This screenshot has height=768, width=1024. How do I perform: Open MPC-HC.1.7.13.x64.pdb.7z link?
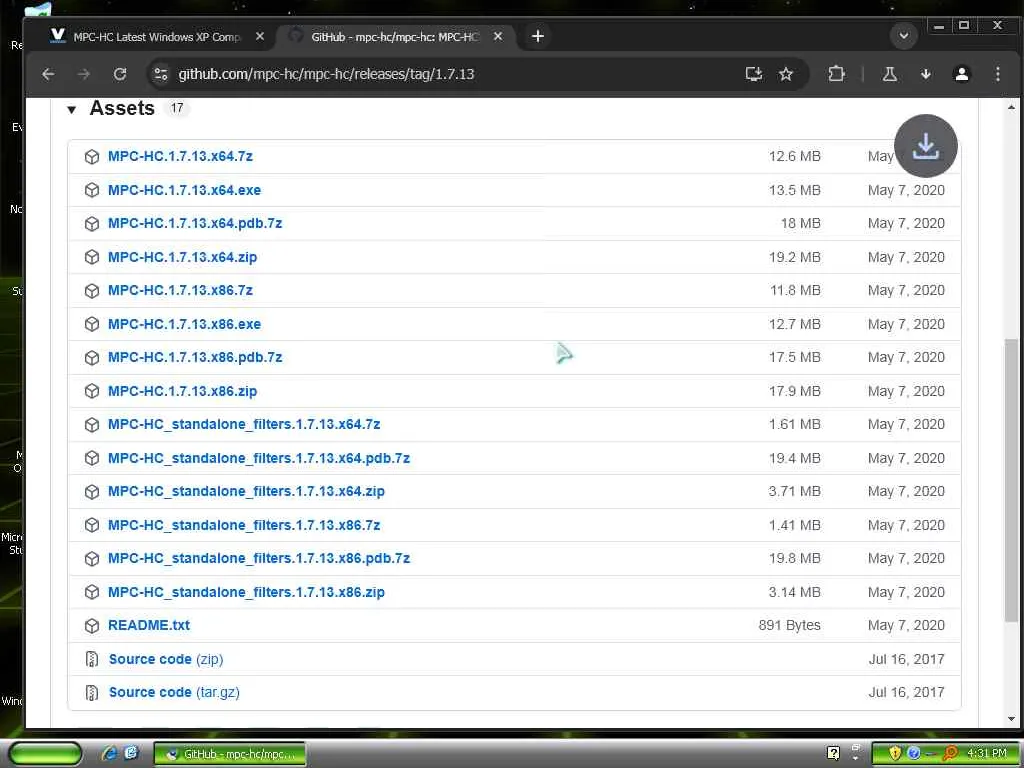point(195,223)
